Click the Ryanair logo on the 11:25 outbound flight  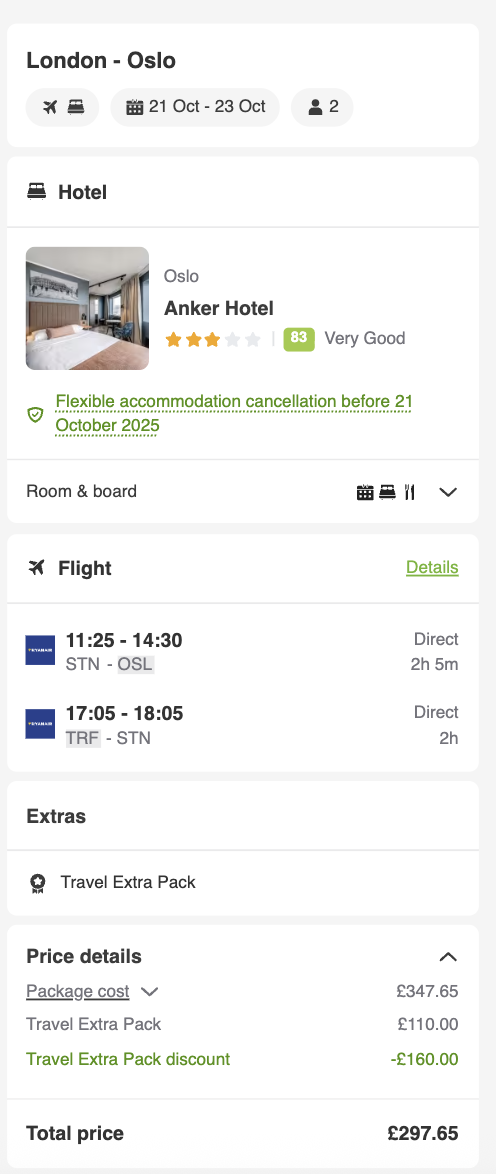coord(40,651)
